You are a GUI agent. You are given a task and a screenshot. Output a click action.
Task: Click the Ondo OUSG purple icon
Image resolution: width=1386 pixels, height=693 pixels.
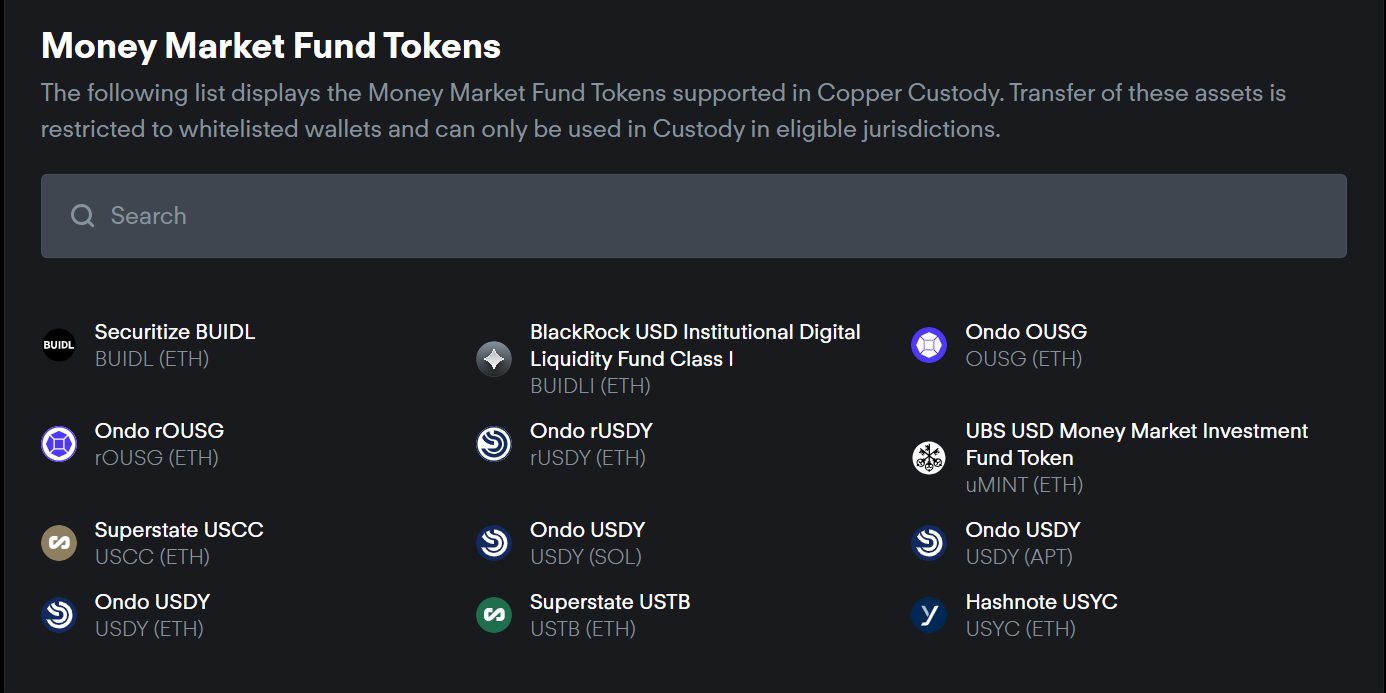929,345
